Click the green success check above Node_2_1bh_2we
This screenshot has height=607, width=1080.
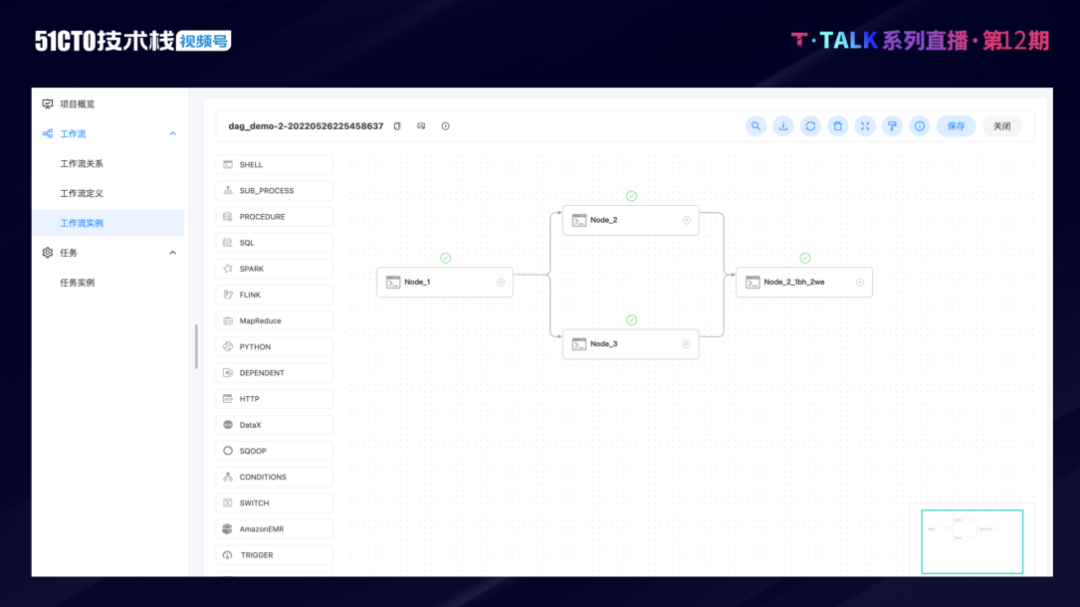pyautogui.click(x=805, y=258)
